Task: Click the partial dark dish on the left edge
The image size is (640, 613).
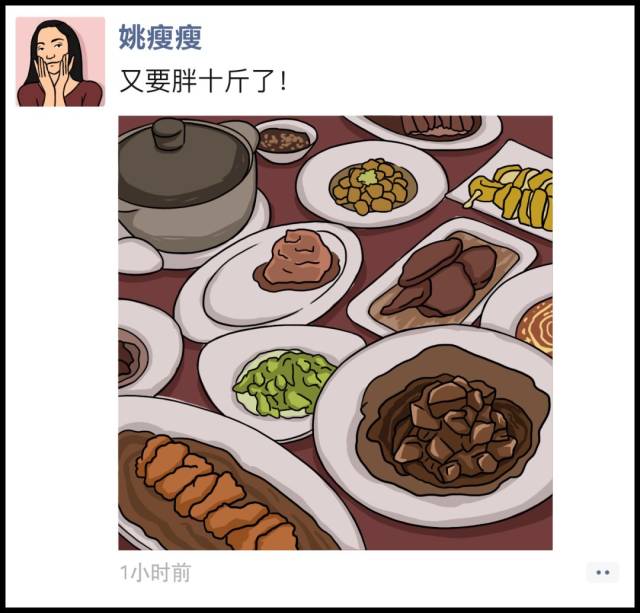Action: pyautogui.click(x=131, y=357)
